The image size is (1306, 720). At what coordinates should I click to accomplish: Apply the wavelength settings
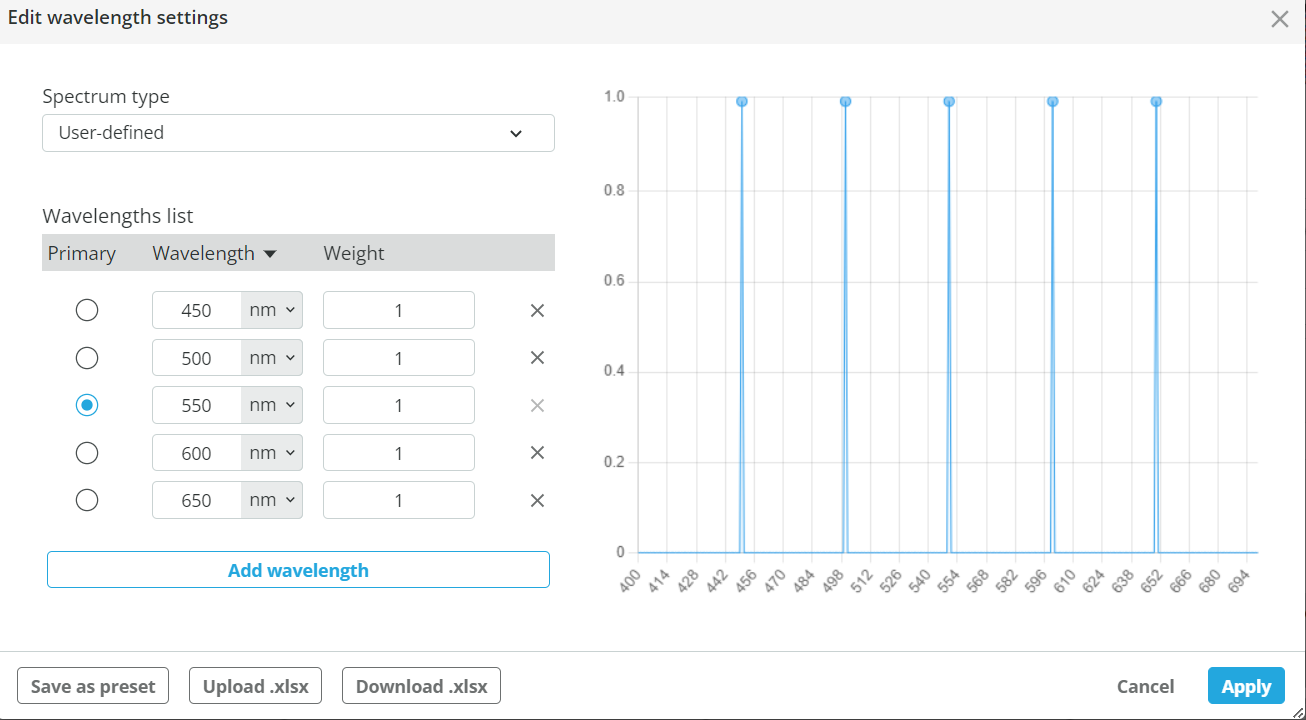coord(1246,686)
